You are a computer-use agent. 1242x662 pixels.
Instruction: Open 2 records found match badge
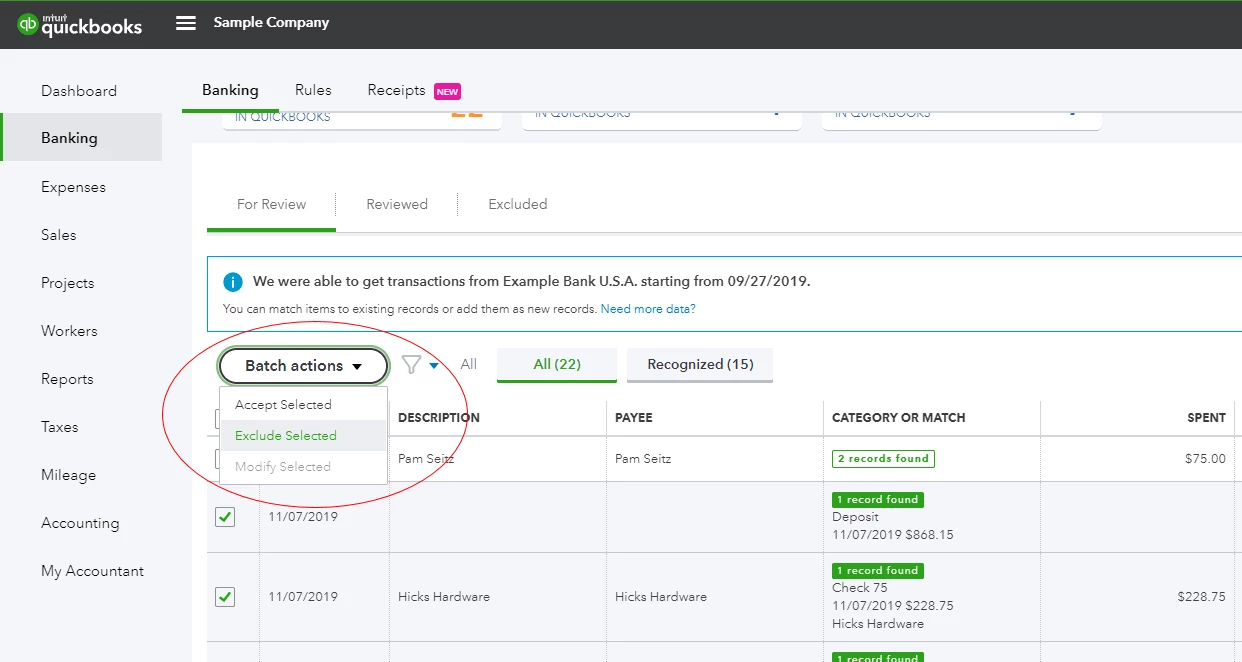883,459
